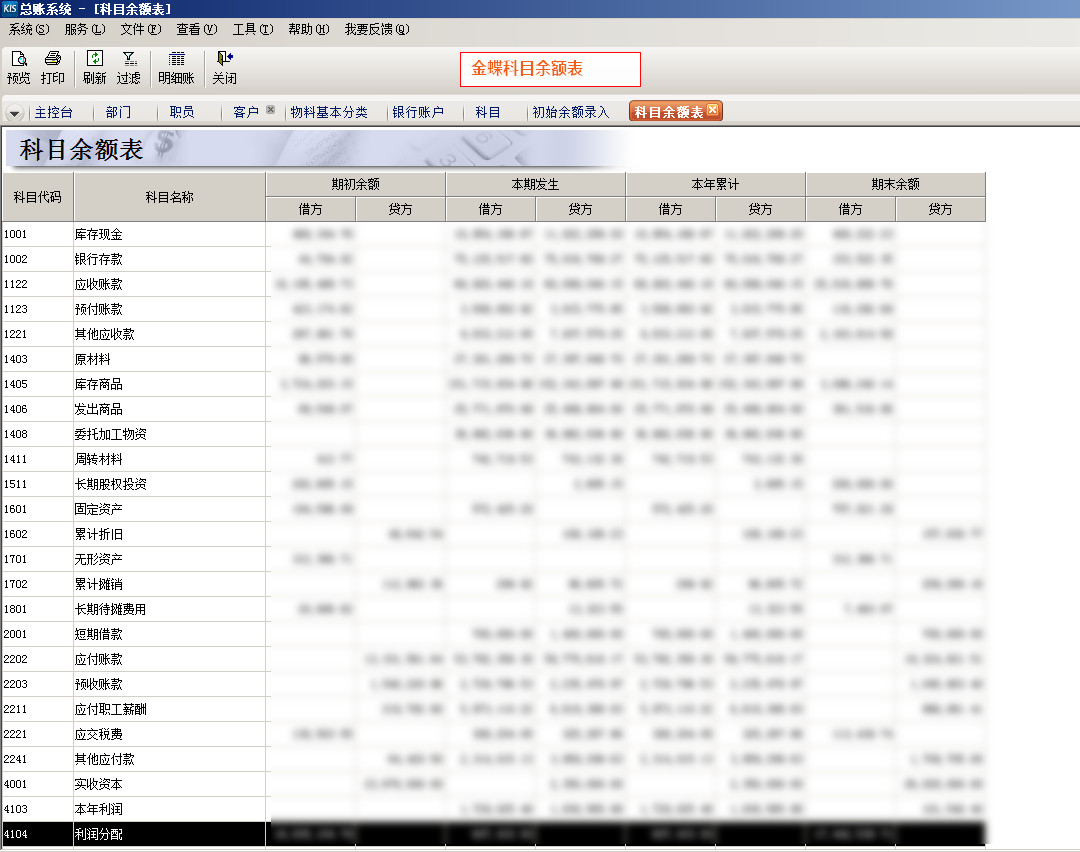Go to the 初始余额录入 tab
The width and height of the screenshot is (1080, 852).
pyautogui.click(x=570, y=113)
